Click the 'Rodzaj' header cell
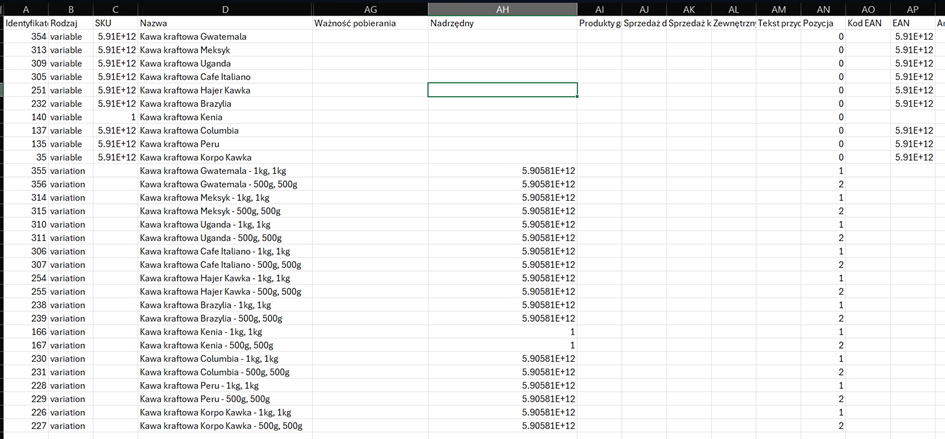 71,23
